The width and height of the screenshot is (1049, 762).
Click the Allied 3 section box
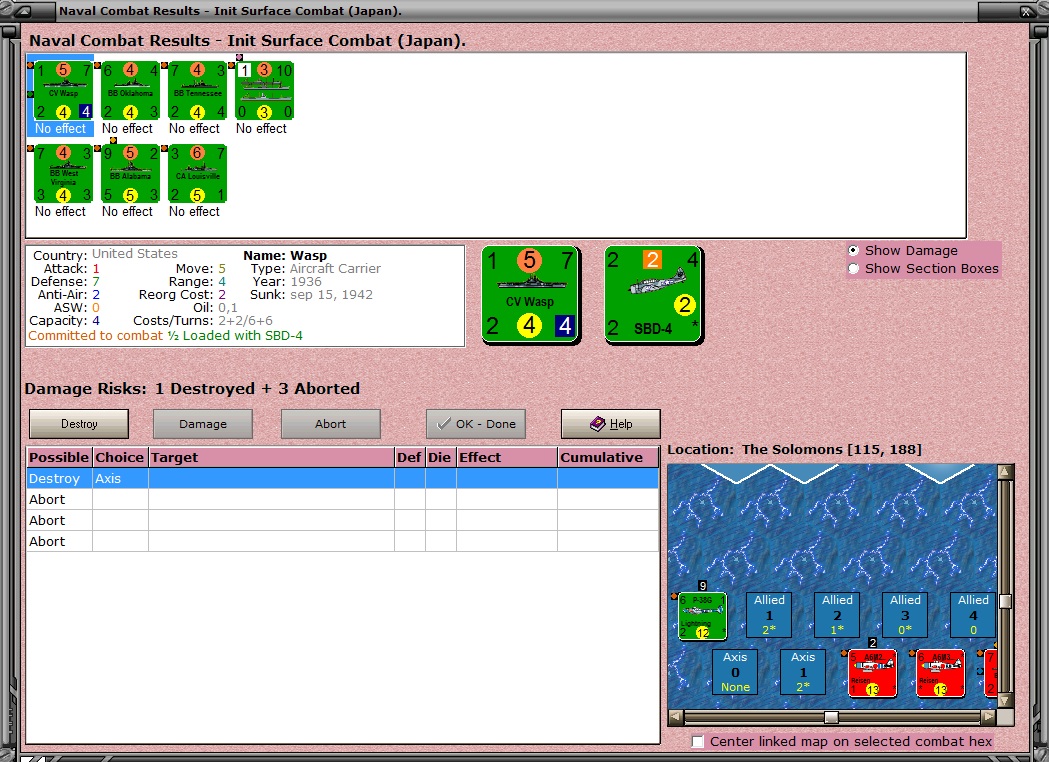tap(905, 615)
